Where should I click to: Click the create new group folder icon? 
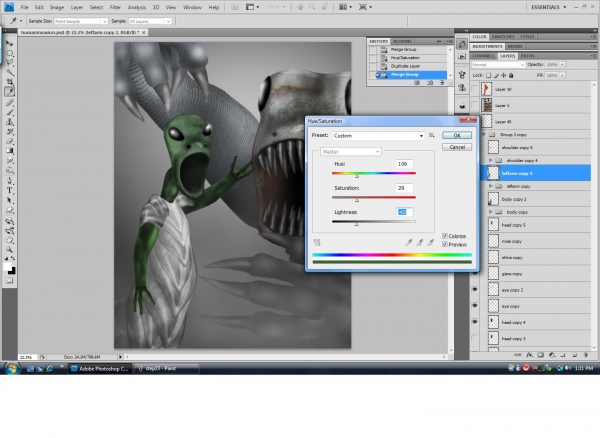tap(563, 355)
